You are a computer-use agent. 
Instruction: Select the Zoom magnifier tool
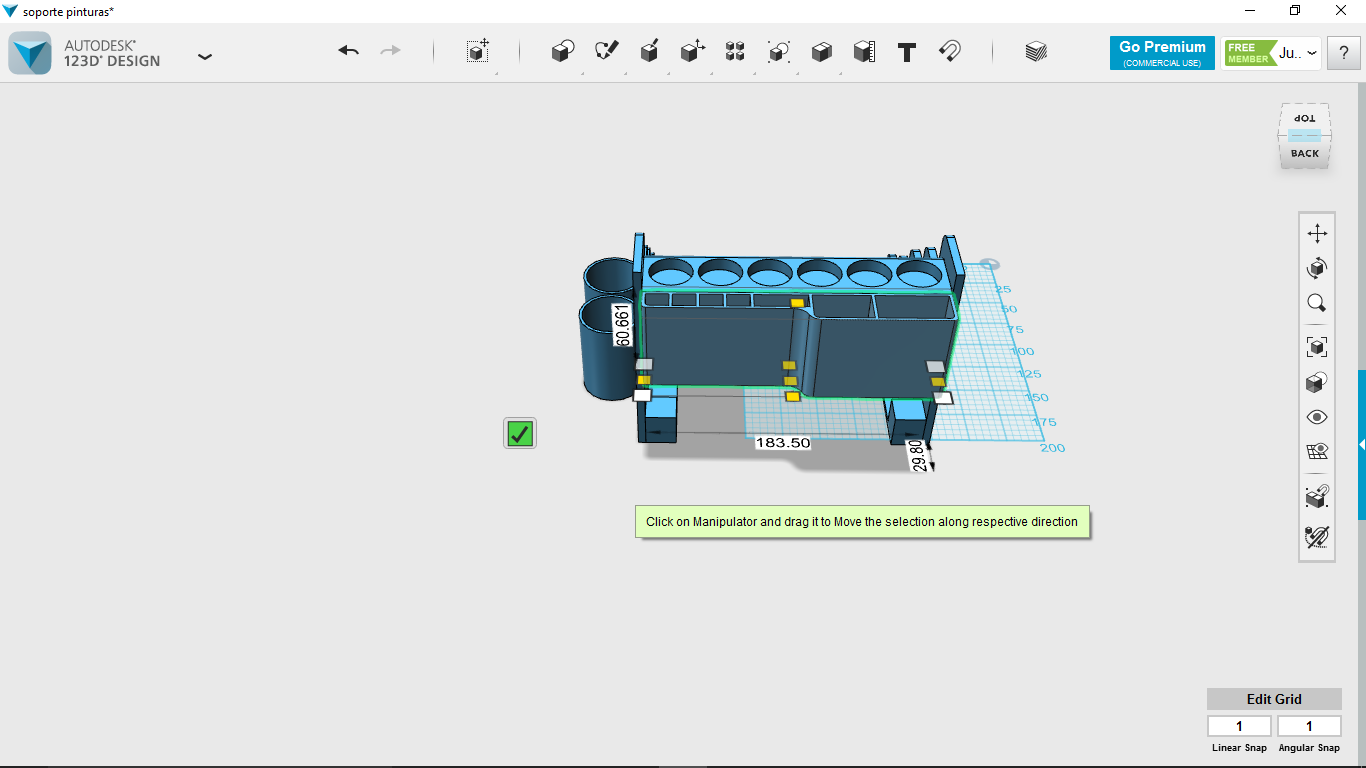coord(1317,303)
